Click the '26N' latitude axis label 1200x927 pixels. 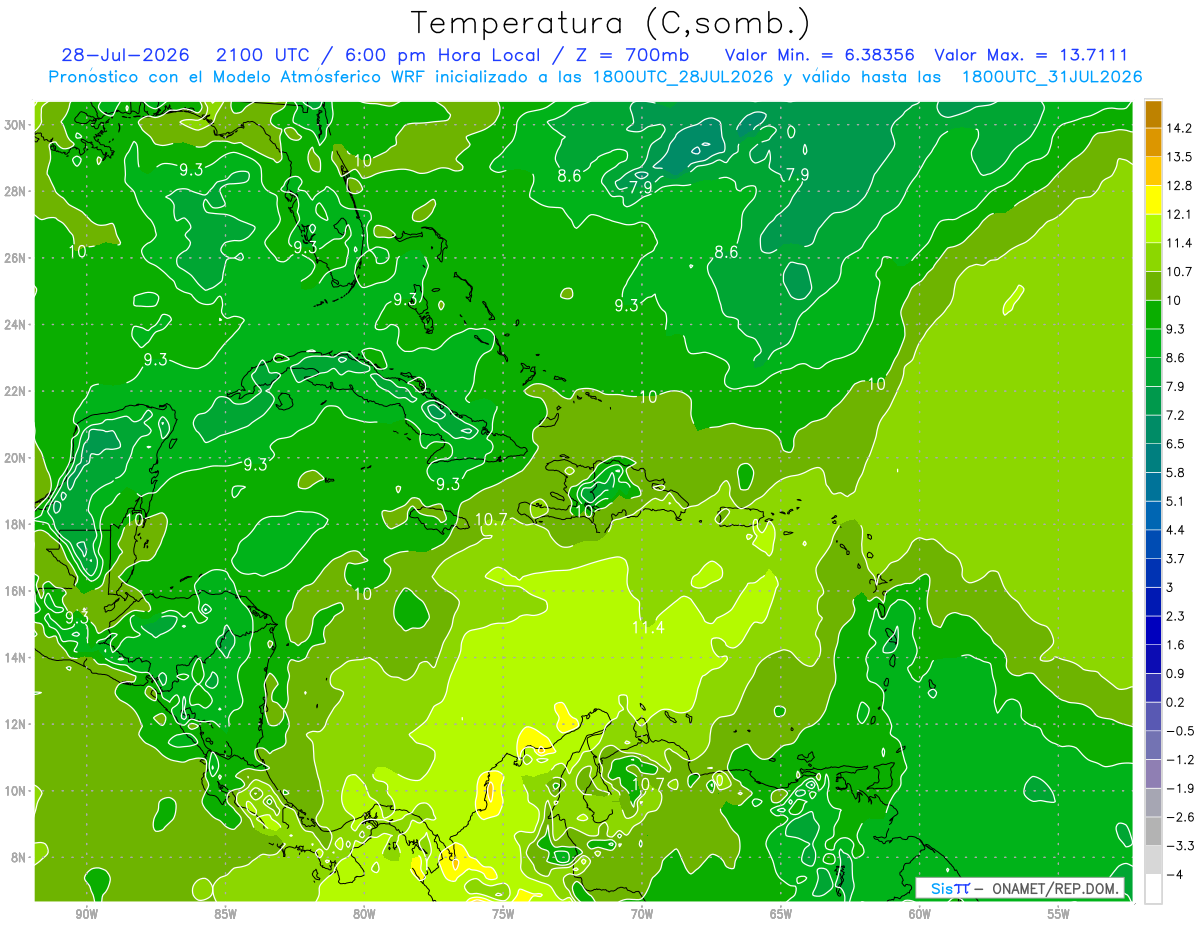click(15, 258)
